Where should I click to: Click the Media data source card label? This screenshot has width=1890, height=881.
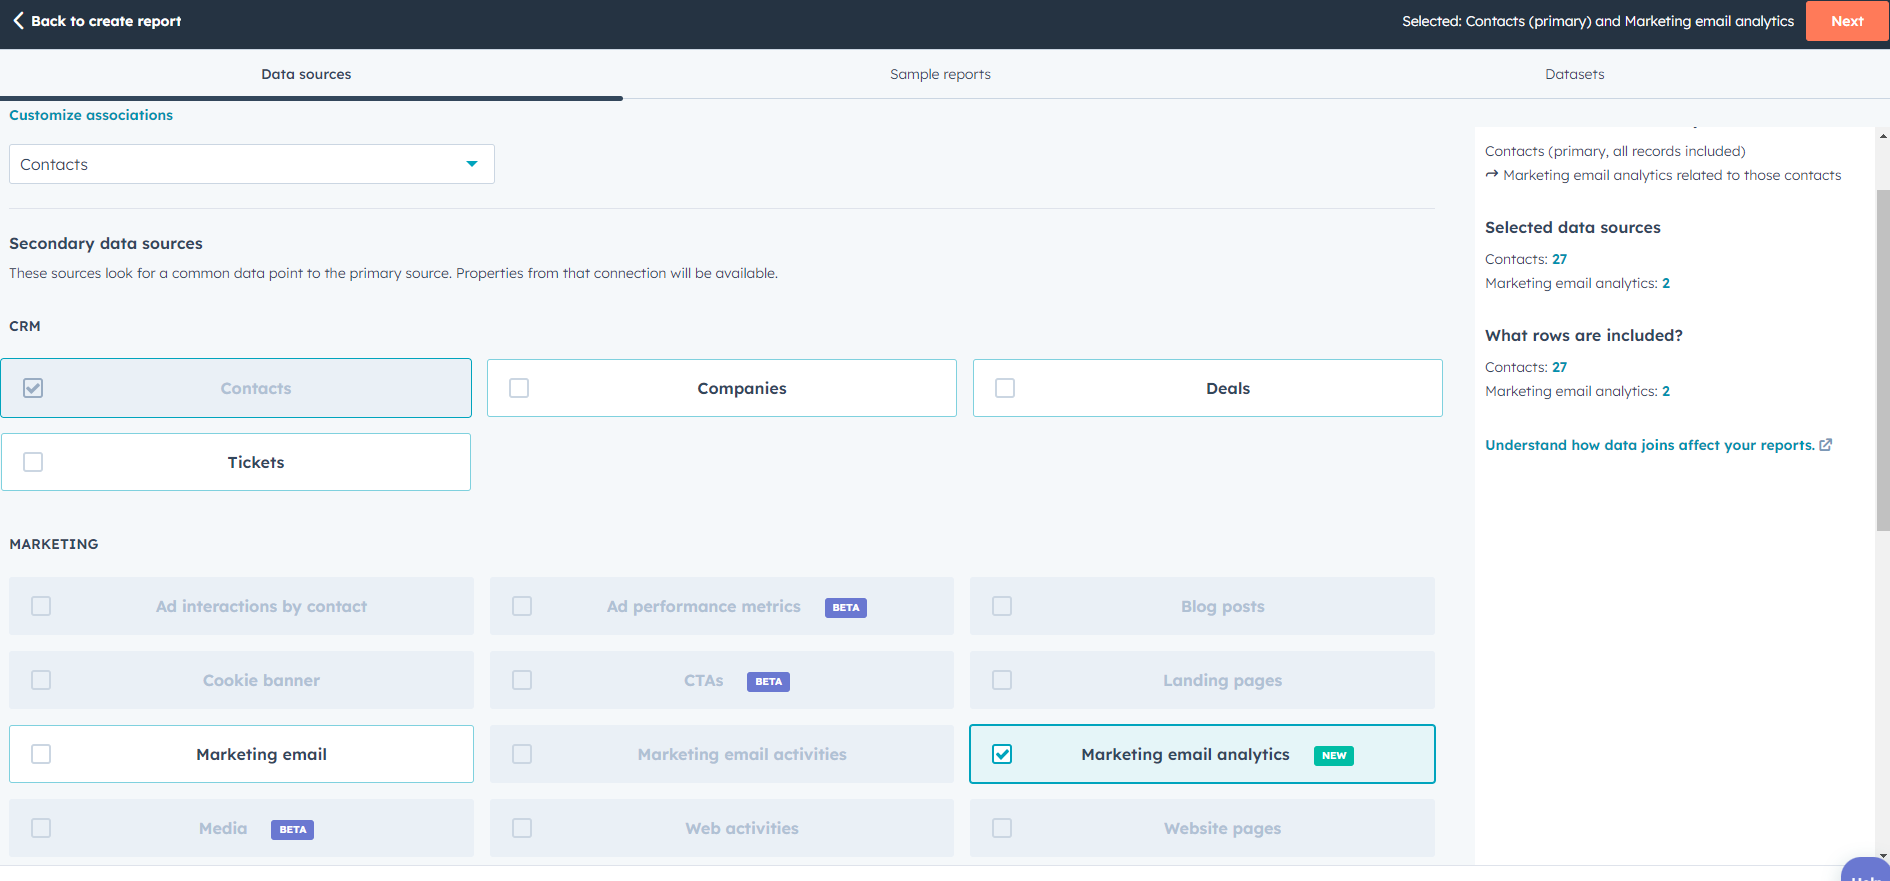tap(223, 829)
